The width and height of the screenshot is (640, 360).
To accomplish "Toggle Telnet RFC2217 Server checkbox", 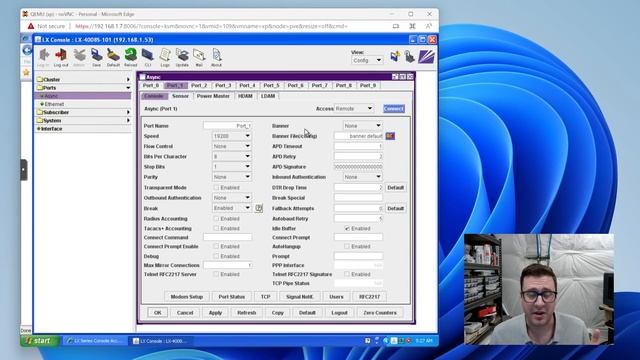I will 216,274.
